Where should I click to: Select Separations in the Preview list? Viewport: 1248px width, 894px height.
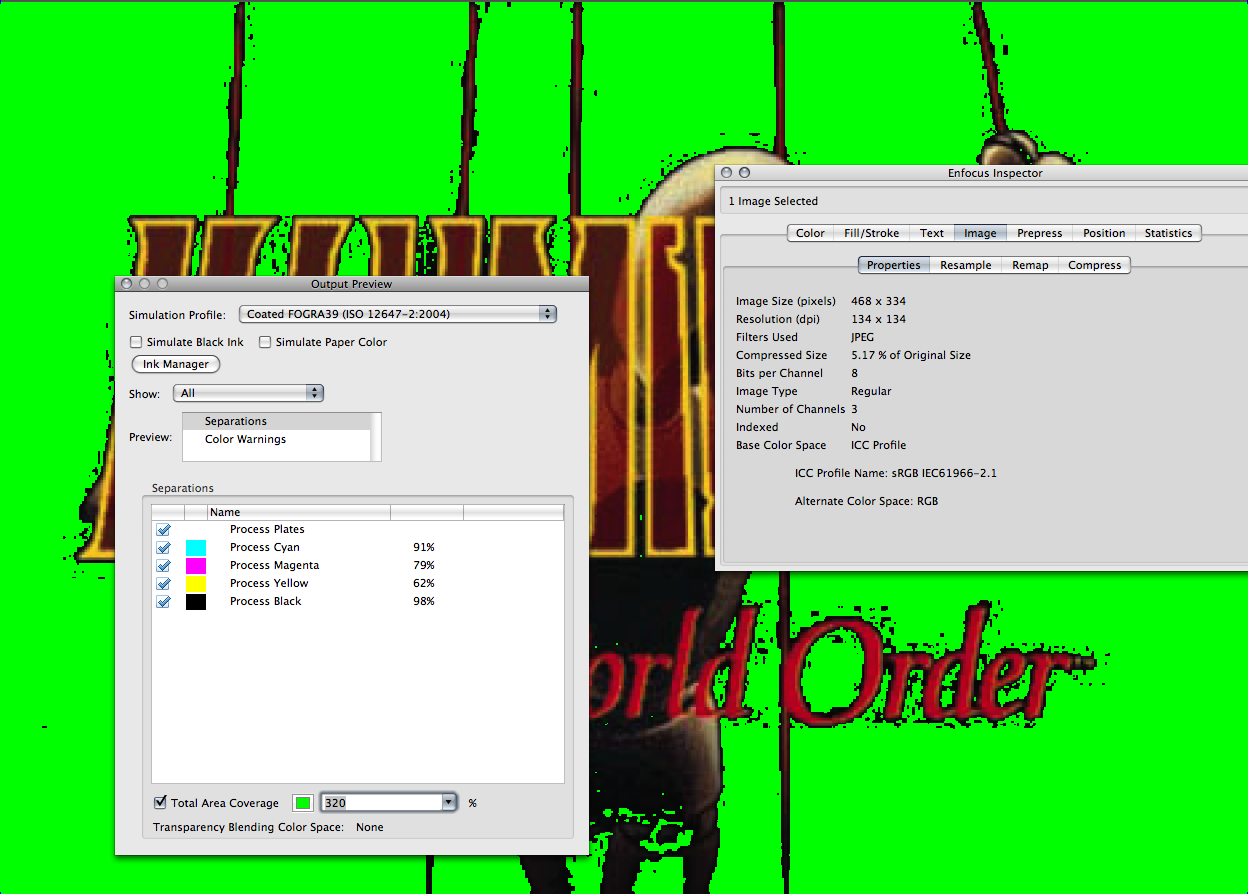pos(276,421)
